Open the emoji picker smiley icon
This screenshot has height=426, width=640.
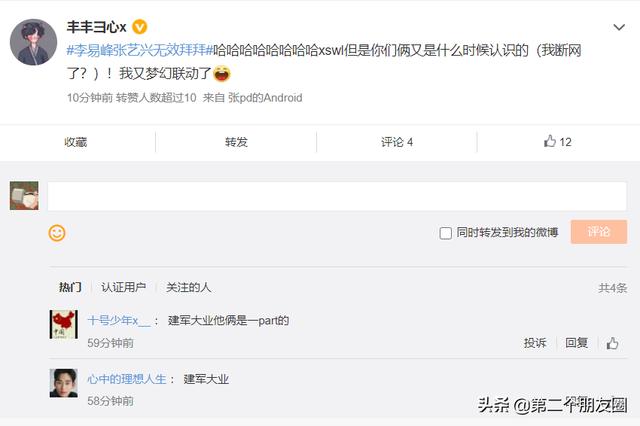[x=57, y=233]
